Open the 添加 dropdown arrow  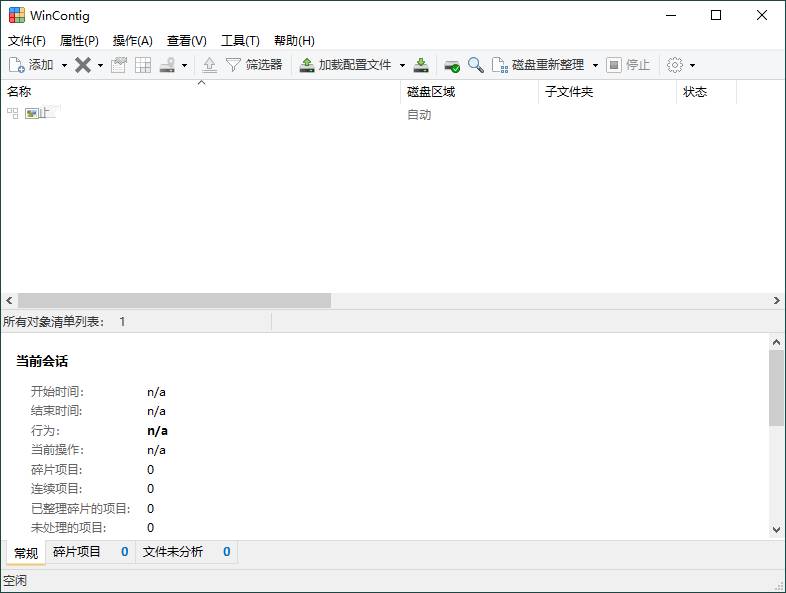point(64,65)
